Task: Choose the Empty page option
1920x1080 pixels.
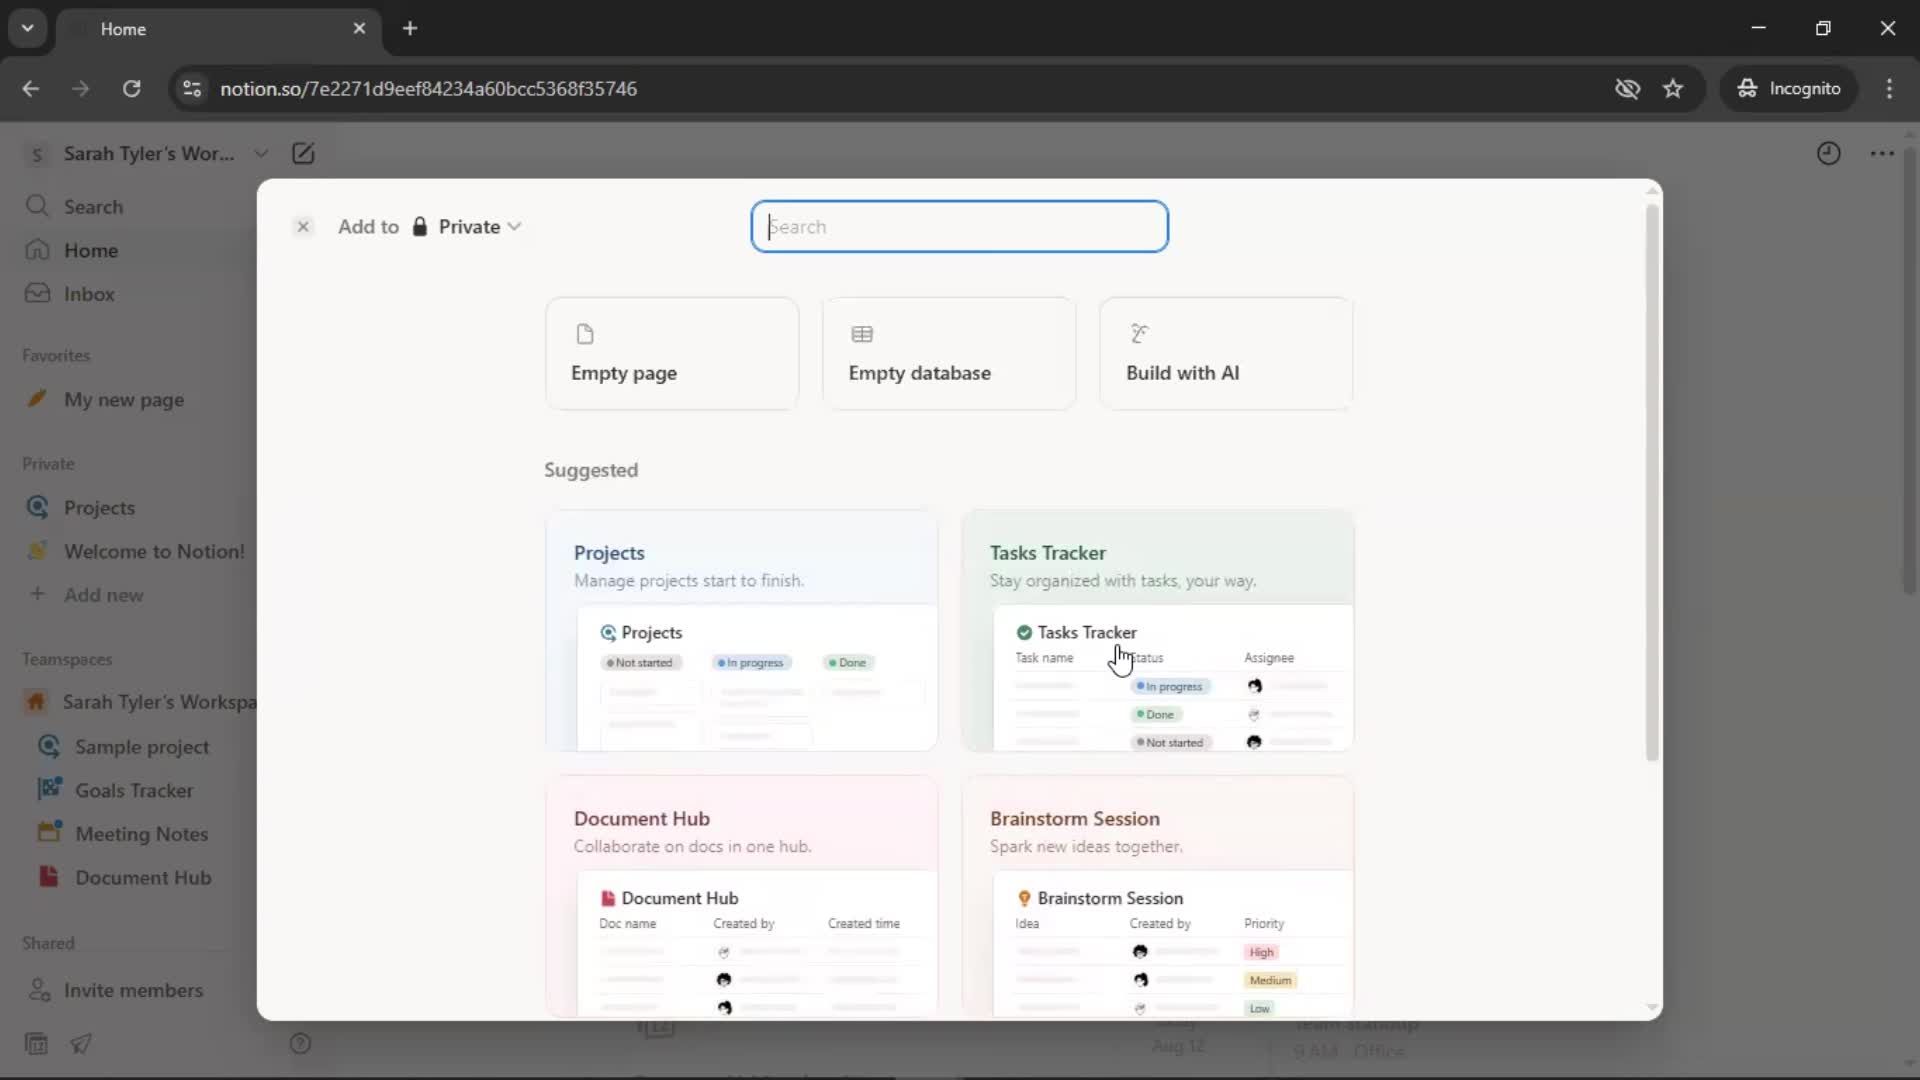Action: point(672,353)
